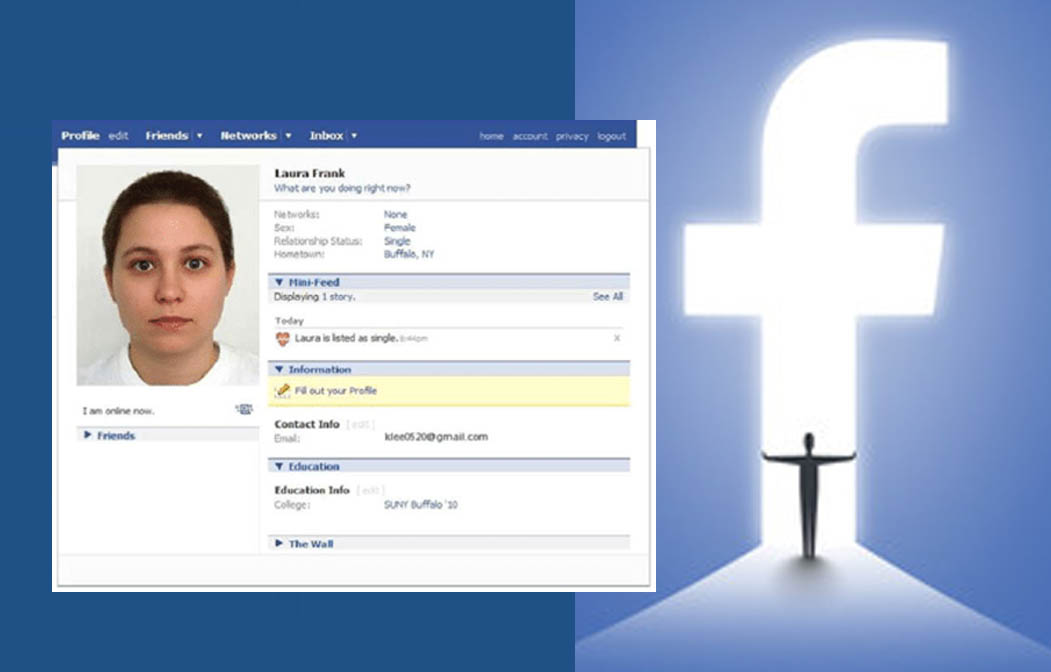1051x672 pixels.
Task: Click the online status icon beside 'I am online now.'
Action: coord(244,409)
